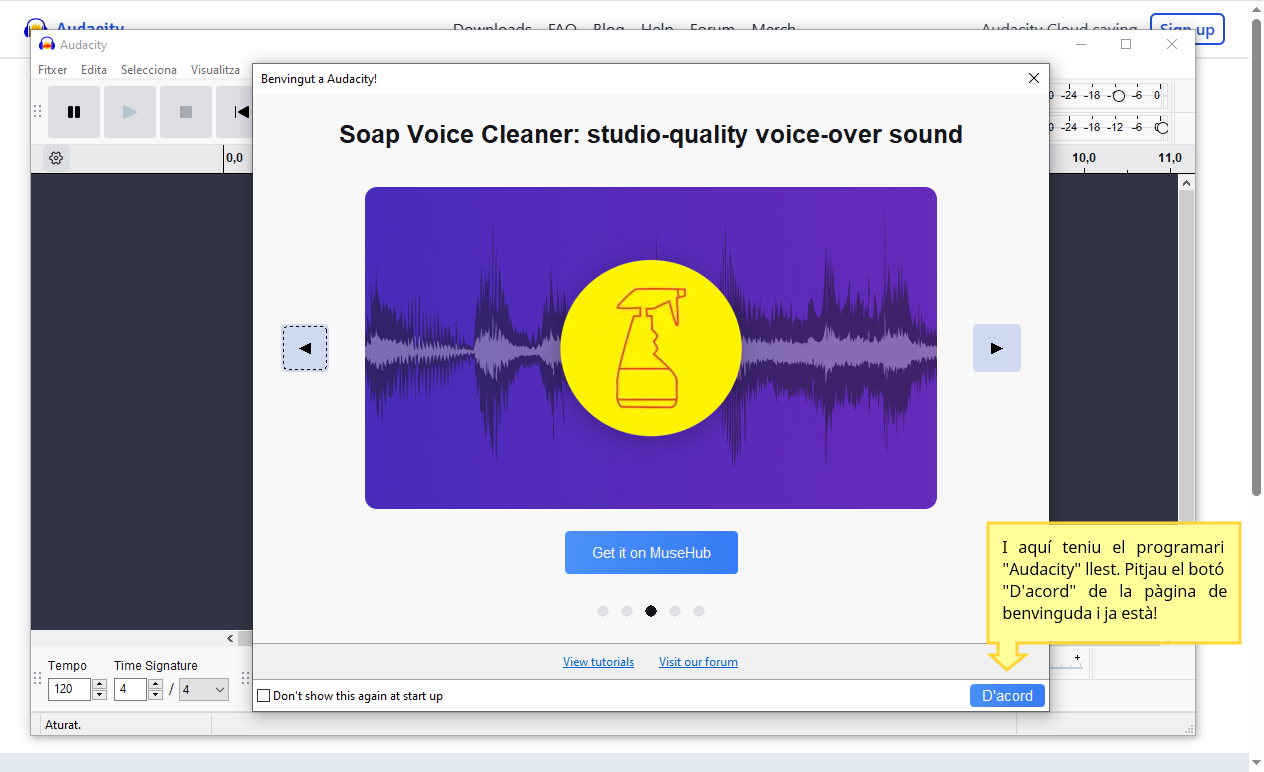The image size is (1264, 772).
Task: Decrease time signature numerator with down arrow
Action: click(x=155, y=695)
